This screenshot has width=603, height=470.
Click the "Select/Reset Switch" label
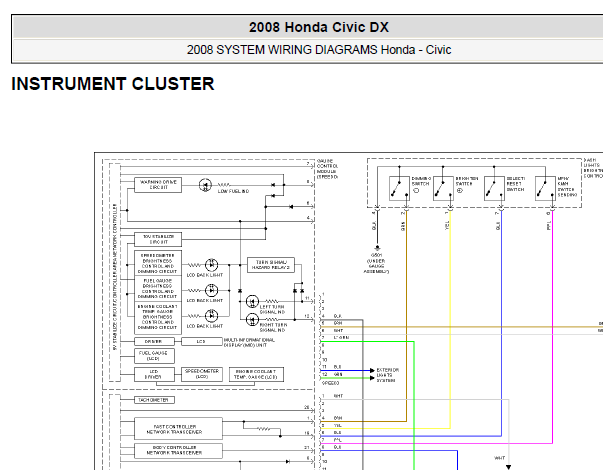click(515, 184)
